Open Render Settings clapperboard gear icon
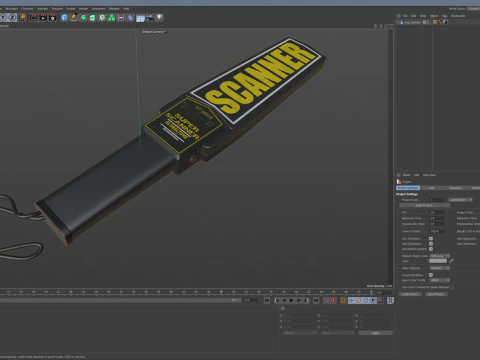The height and width of the screenshot is (360, 480). point(53,17)
